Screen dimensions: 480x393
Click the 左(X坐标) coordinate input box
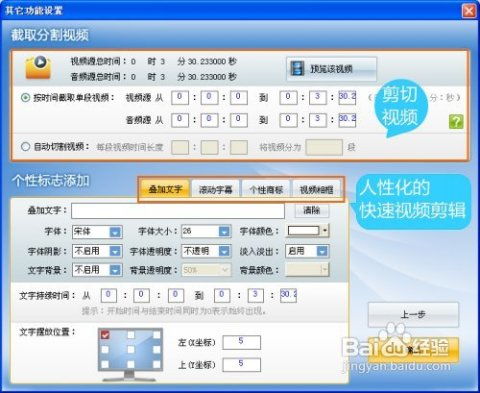(241, 342)
